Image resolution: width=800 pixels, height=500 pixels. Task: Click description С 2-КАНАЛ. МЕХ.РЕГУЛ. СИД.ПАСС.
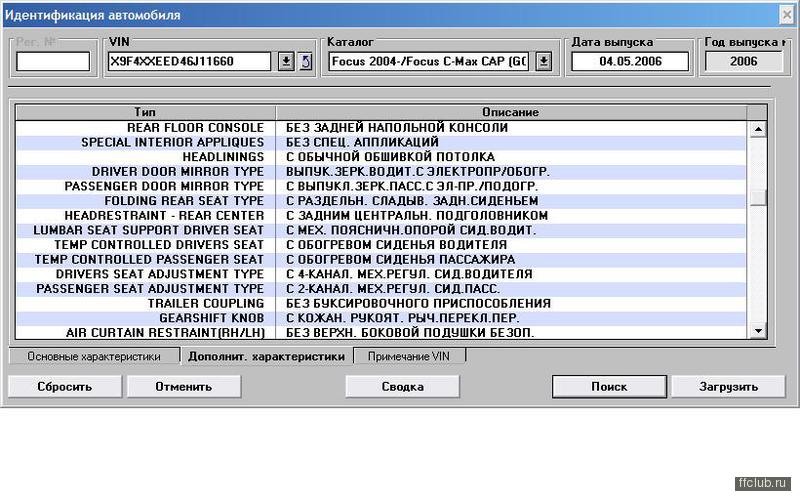click(x=393, y=289)
